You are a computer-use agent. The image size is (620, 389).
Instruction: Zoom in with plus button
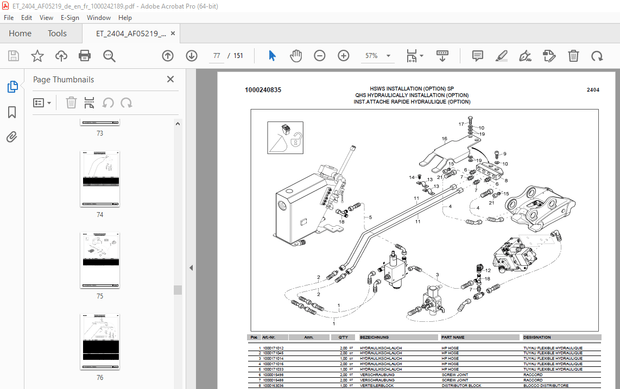[343, 56]
